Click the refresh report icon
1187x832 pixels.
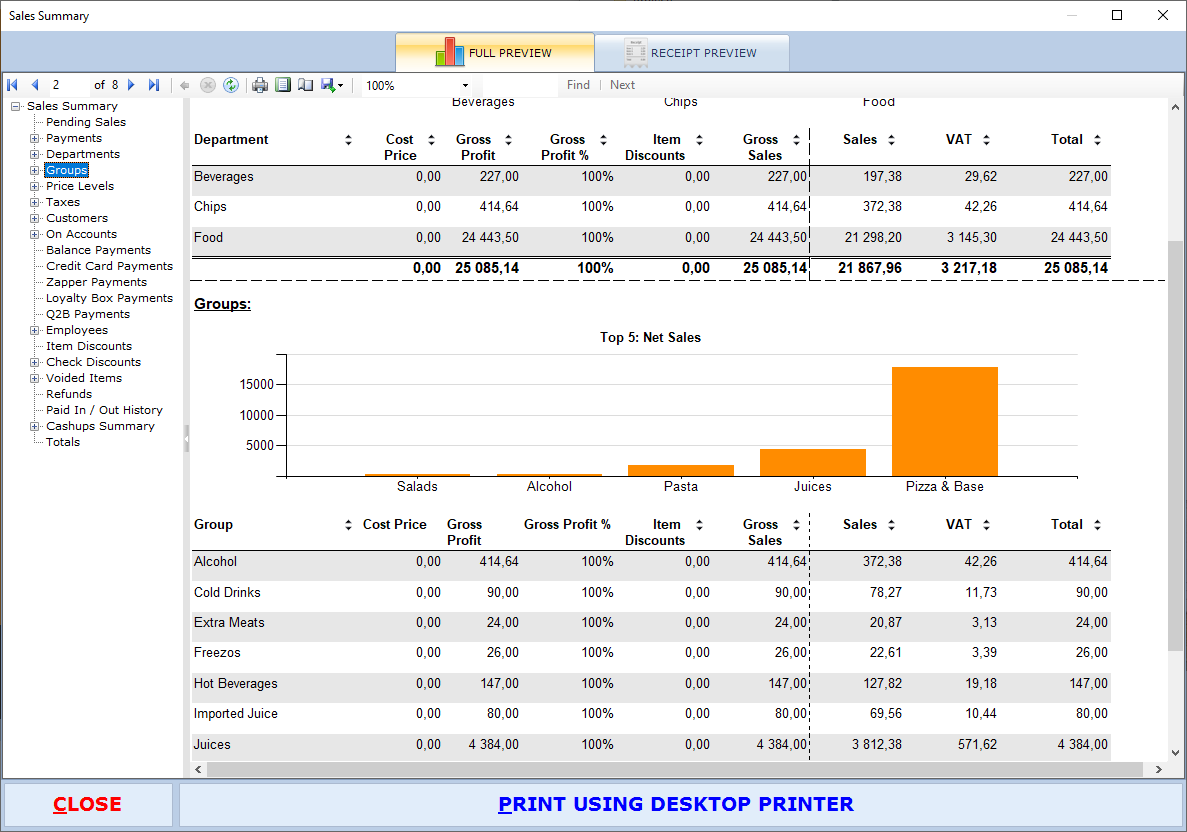[231, 86]
